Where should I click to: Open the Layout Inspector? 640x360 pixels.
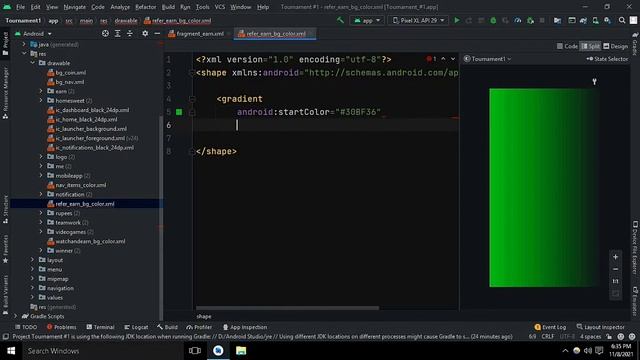click(x=600, y=327)
